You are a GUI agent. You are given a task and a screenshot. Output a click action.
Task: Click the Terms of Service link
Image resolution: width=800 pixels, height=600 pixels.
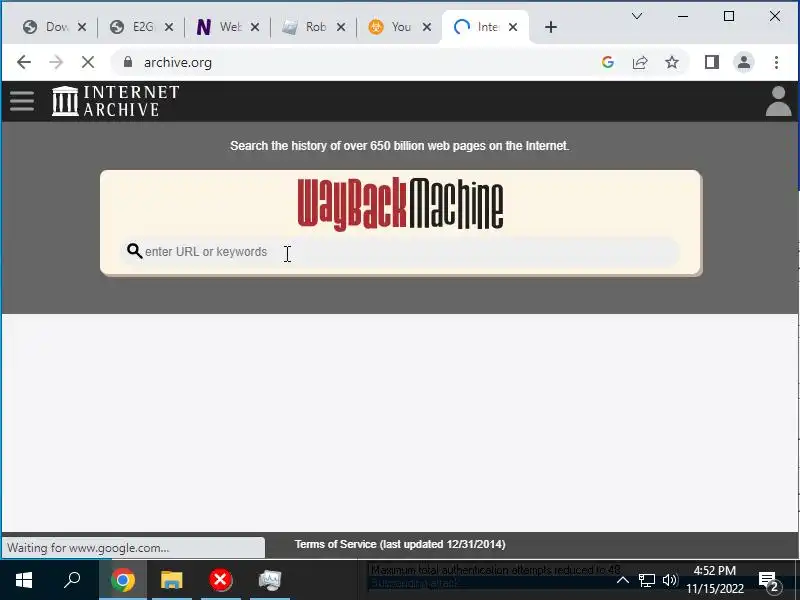(x=400, y=544)
